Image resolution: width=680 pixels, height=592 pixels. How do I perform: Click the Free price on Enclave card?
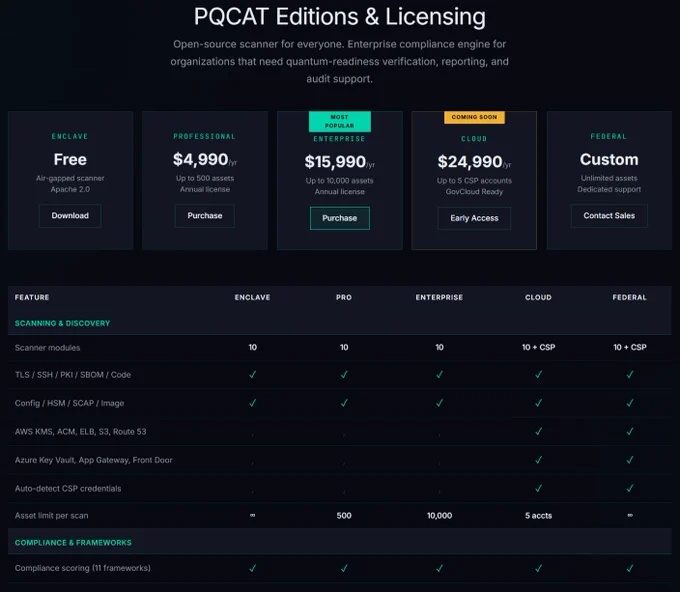70,160
